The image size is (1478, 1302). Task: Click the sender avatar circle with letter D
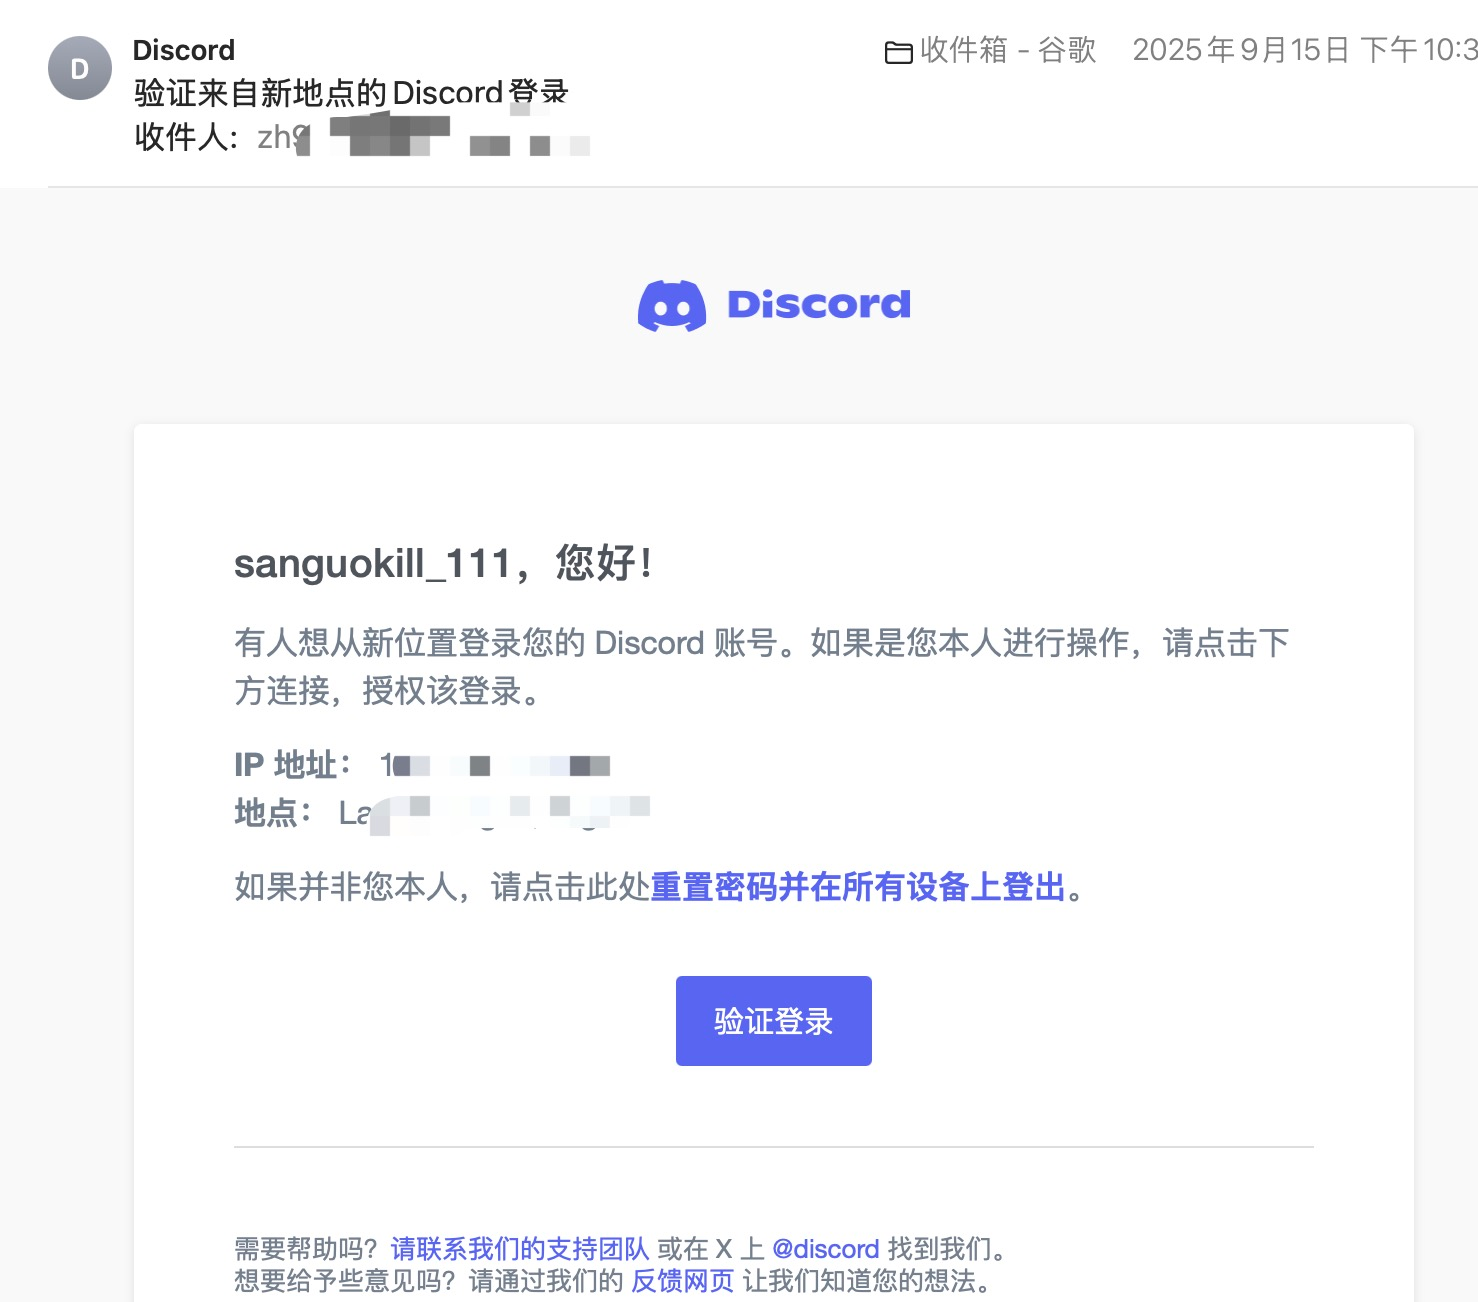point(80,68)
